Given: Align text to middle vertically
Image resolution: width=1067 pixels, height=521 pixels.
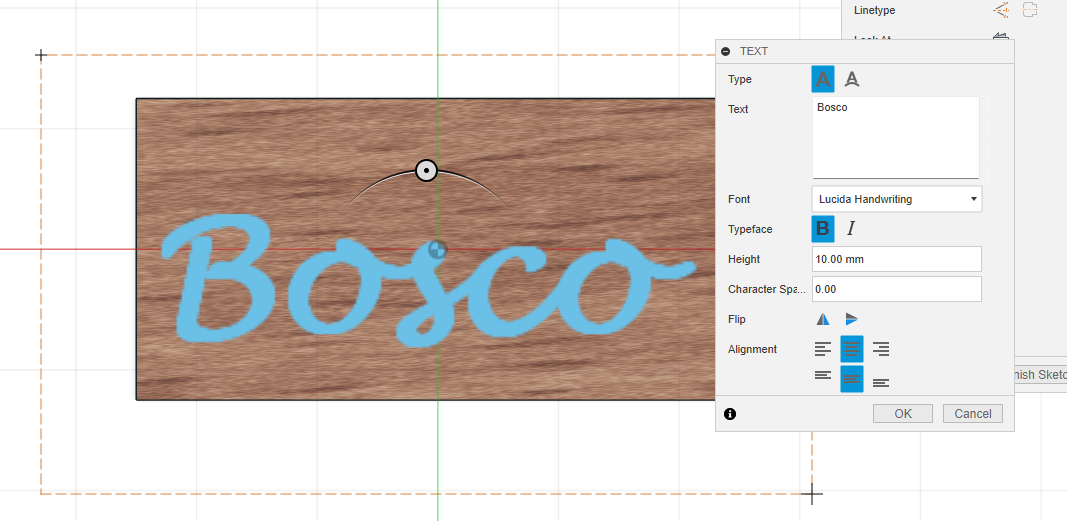Looking at the screenshot, I should 852,379.
